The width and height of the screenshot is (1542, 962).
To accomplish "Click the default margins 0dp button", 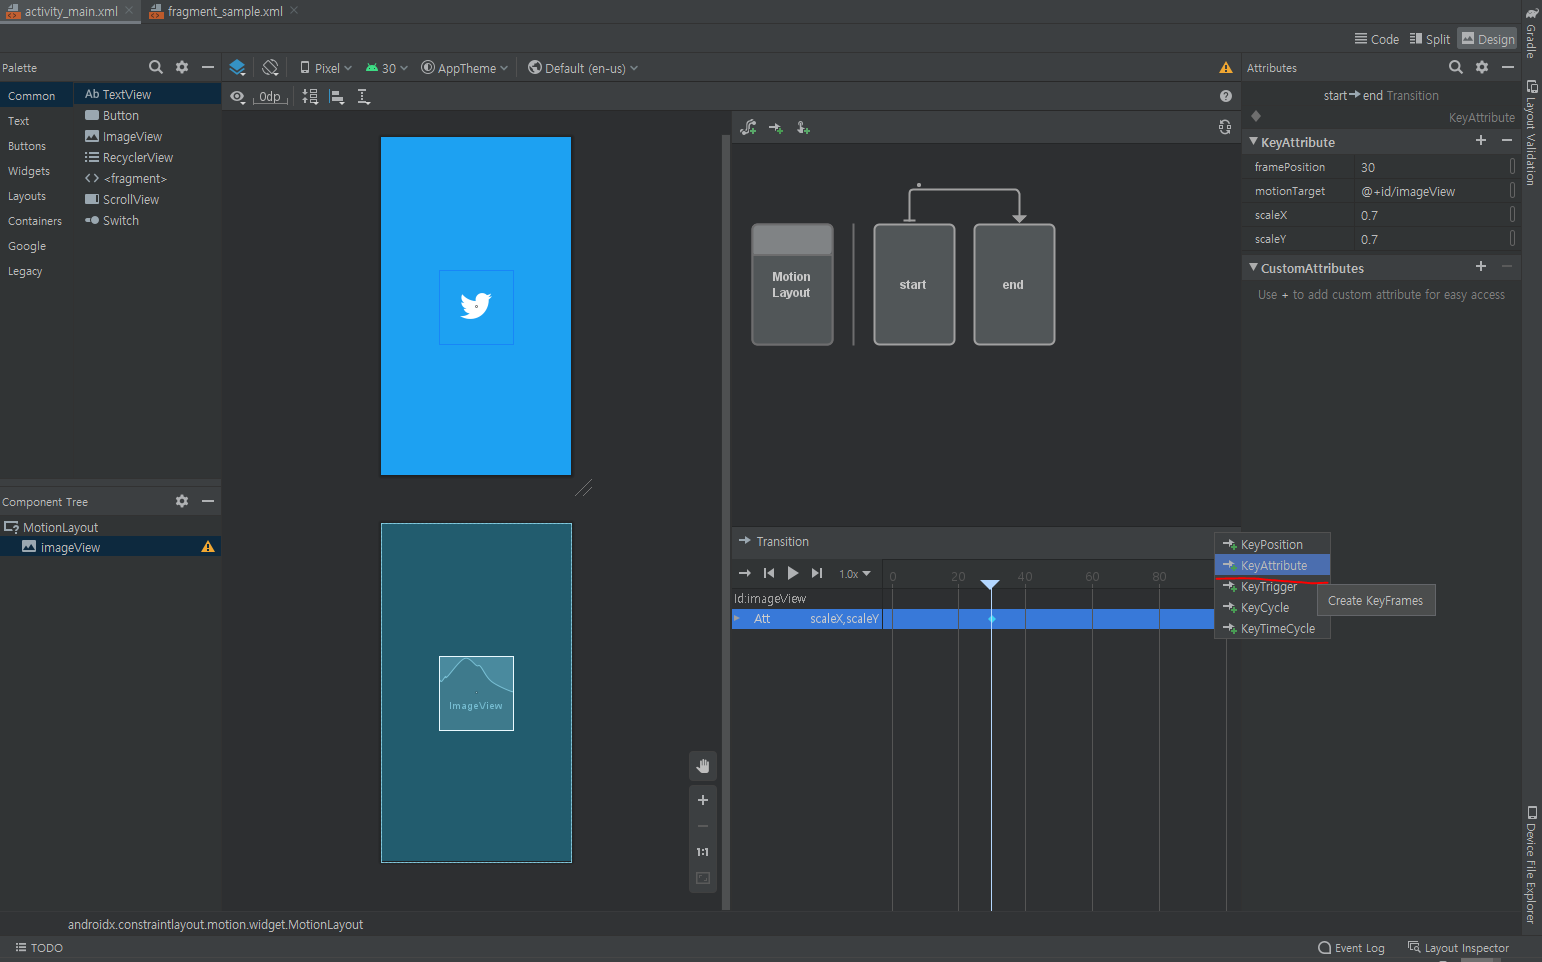I will (270, 97).
